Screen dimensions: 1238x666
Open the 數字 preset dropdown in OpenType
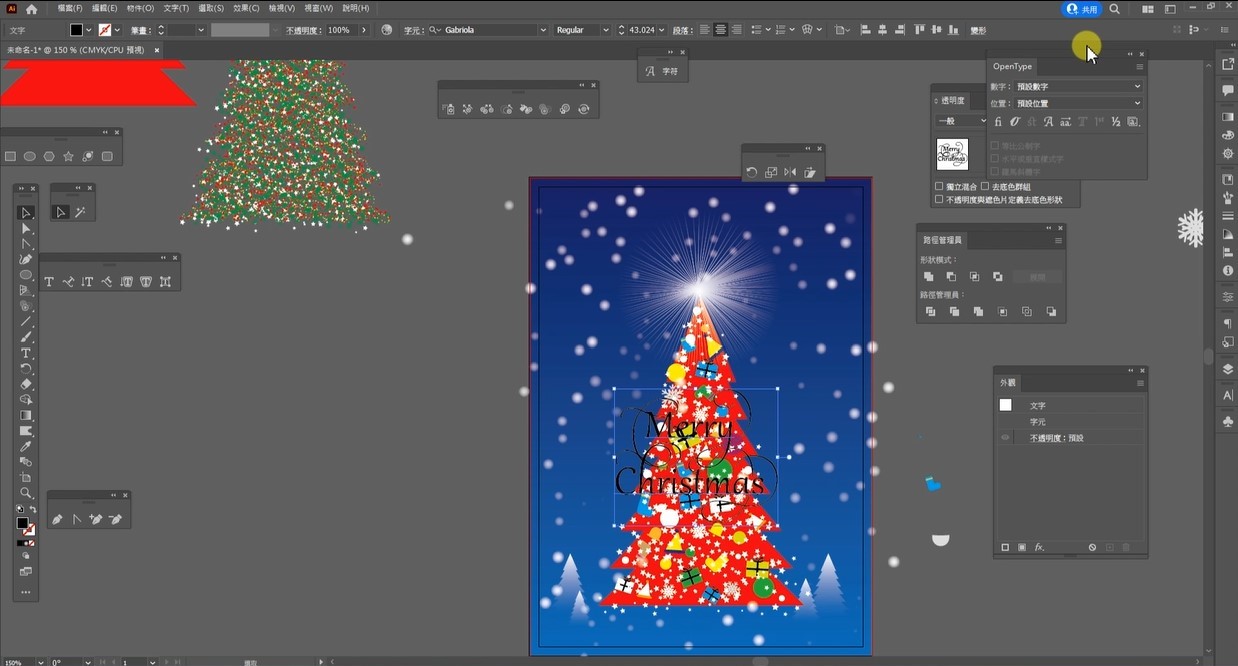click(1078, 87)
